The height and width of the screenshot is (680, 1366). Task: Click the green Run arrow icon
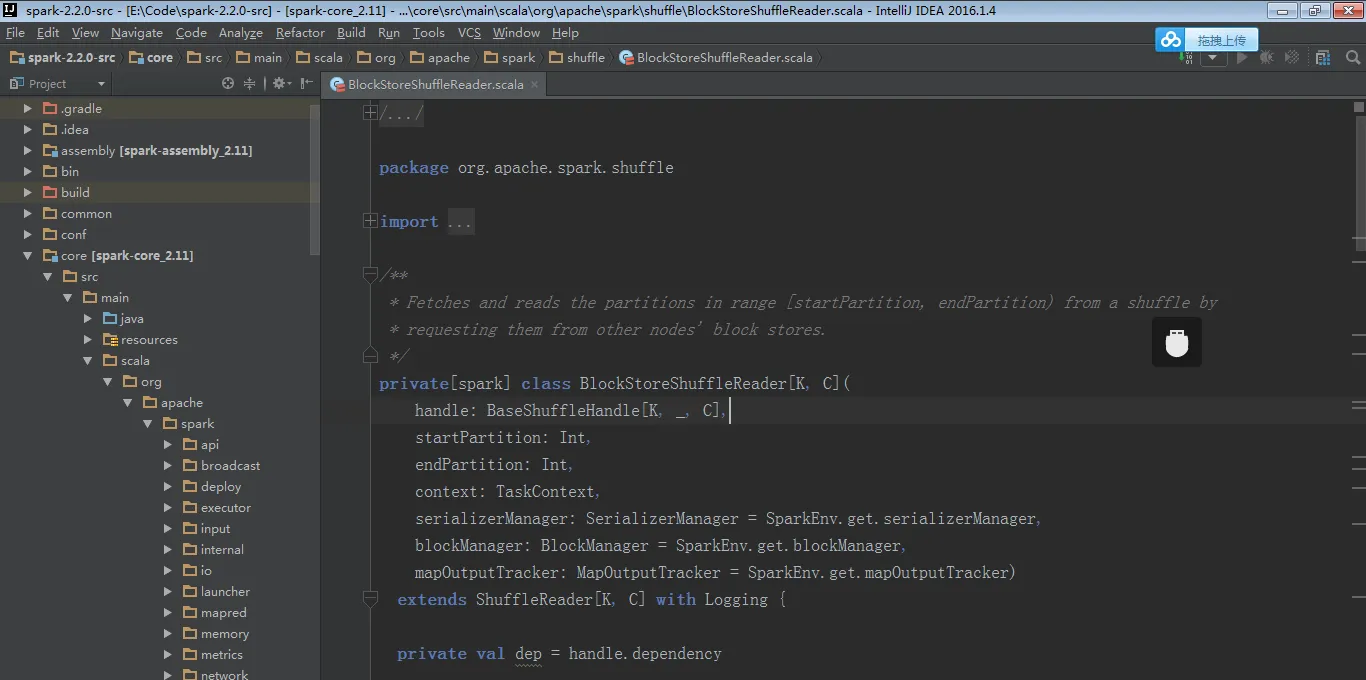1242,58
